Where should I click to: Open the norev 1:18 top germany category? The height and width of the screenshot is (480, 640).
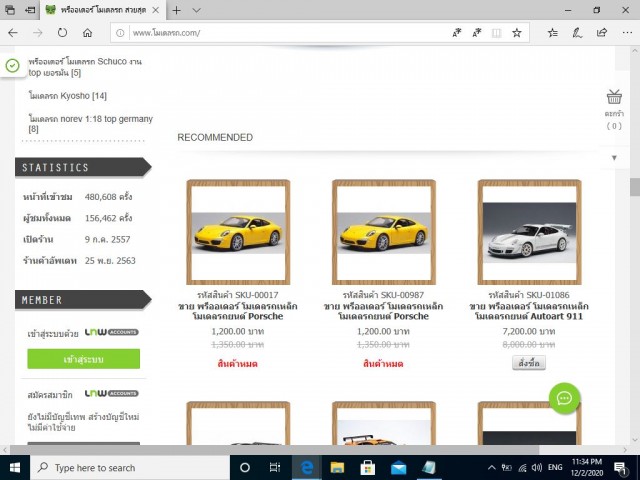(91, 124)
